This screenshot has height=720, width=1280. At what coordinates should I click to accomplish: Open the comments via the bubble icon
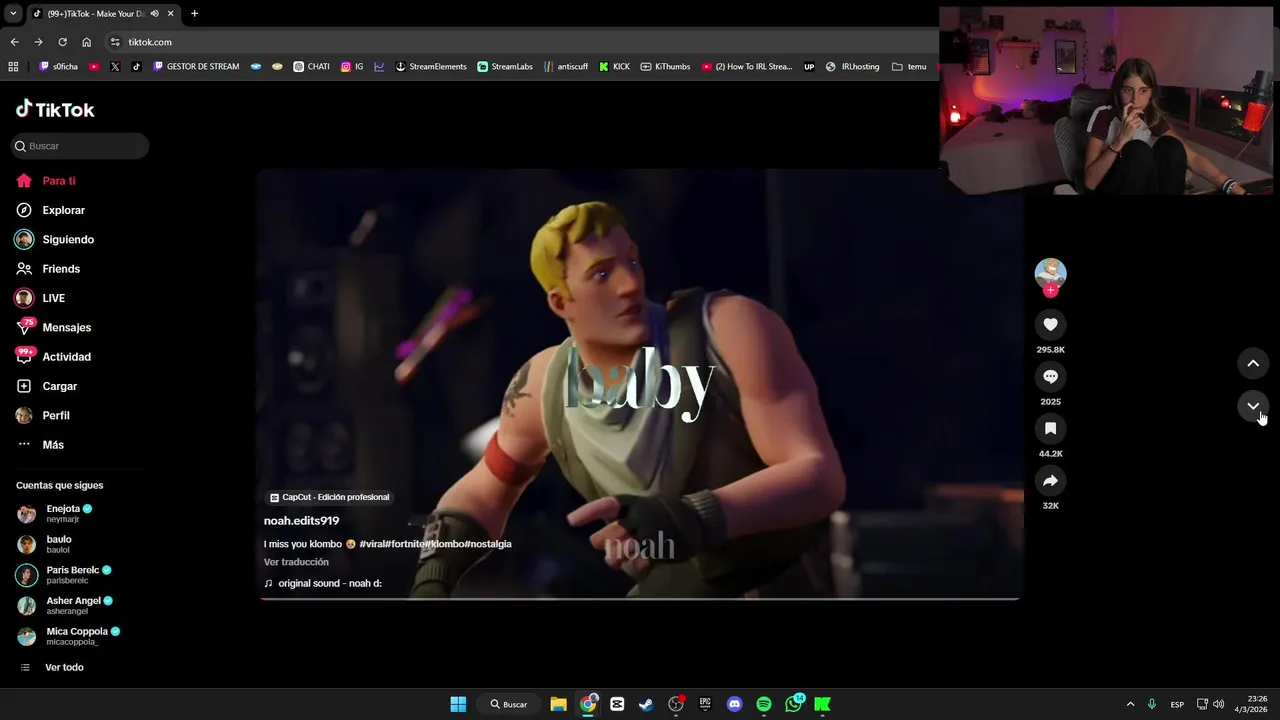click(x=1050, y=376)
